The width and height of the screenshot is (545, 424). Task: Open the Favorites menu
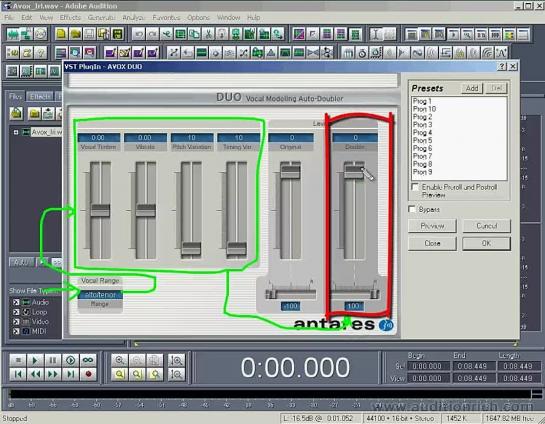166,18
